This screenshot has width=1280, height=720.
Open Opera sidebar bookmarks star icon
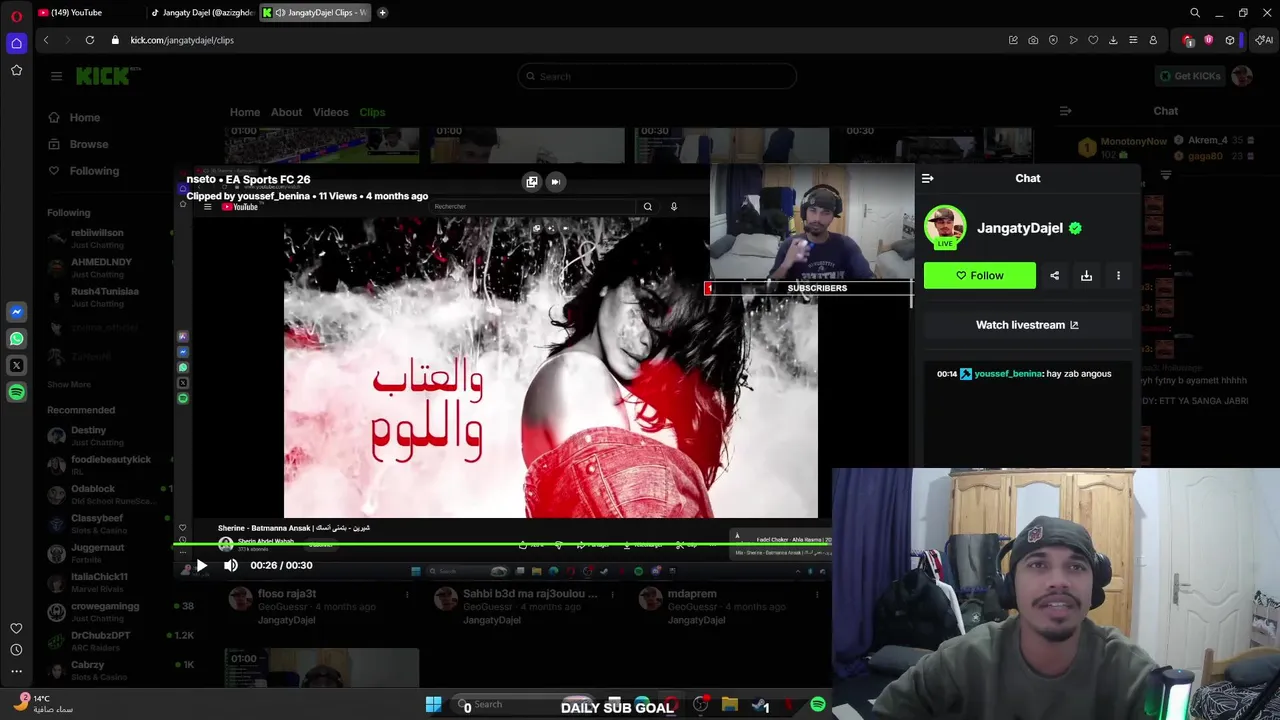16,70
